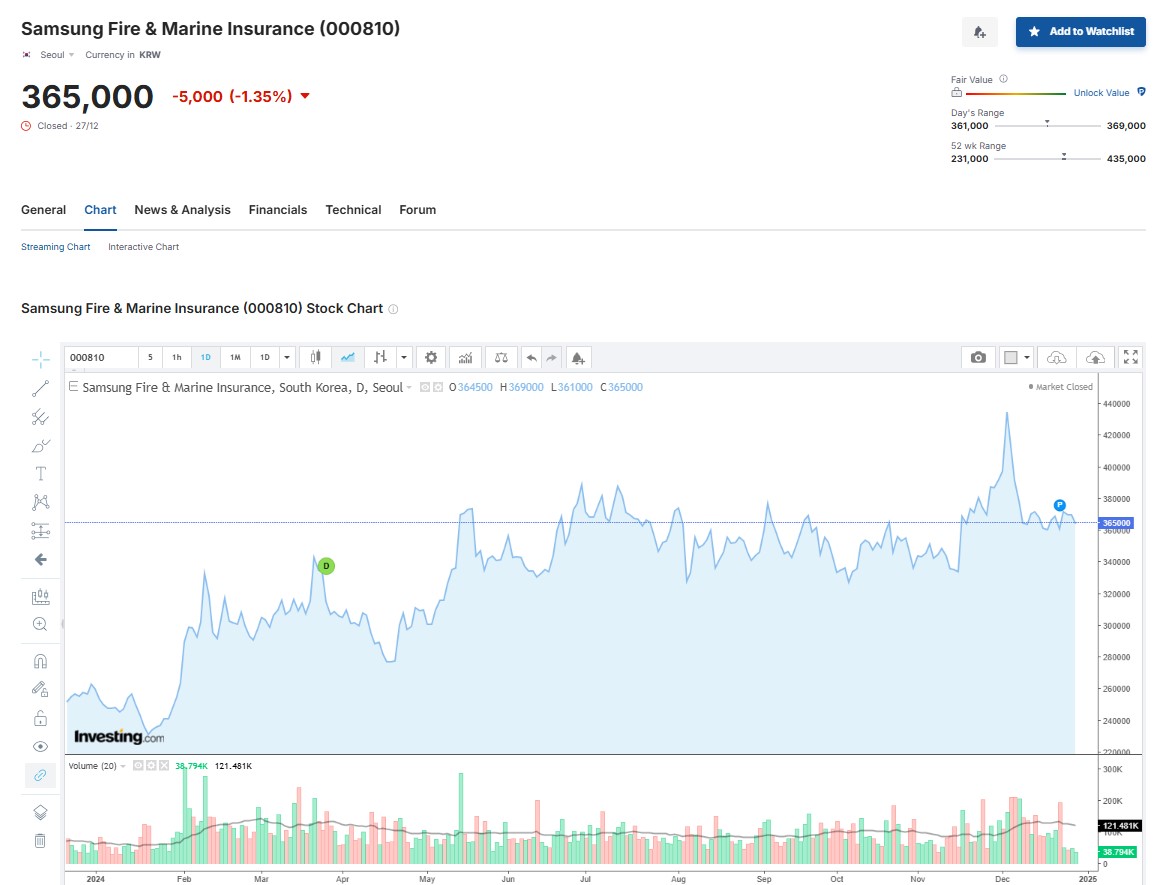
Task: Open the Technical tab
Action: click(354, 210)
